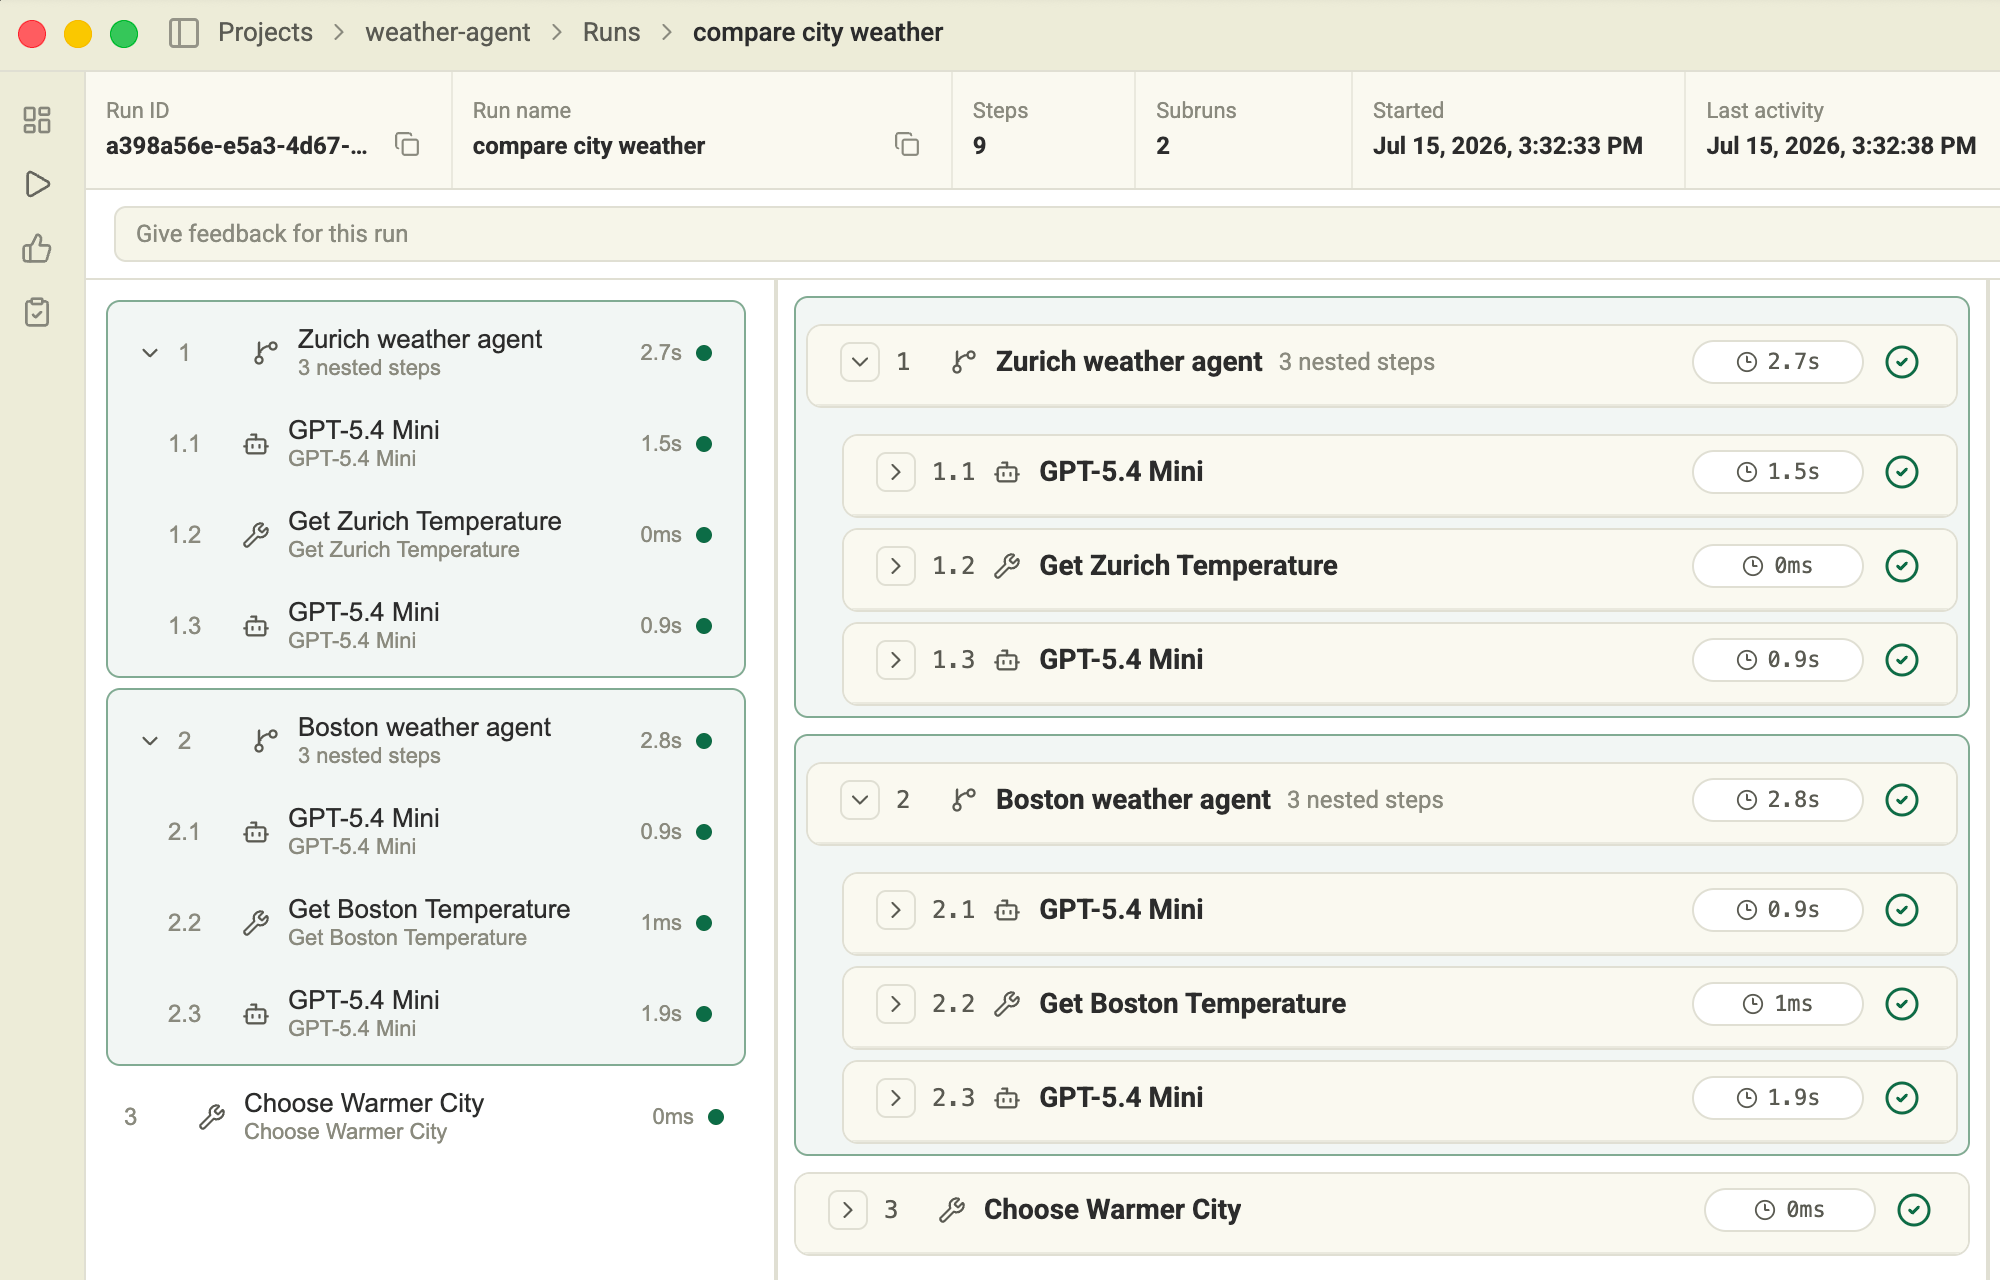Select step 1.1 GPT-5.4 Mini in tree
The width and height of the screenshot is (2000, 1280).
426,444
